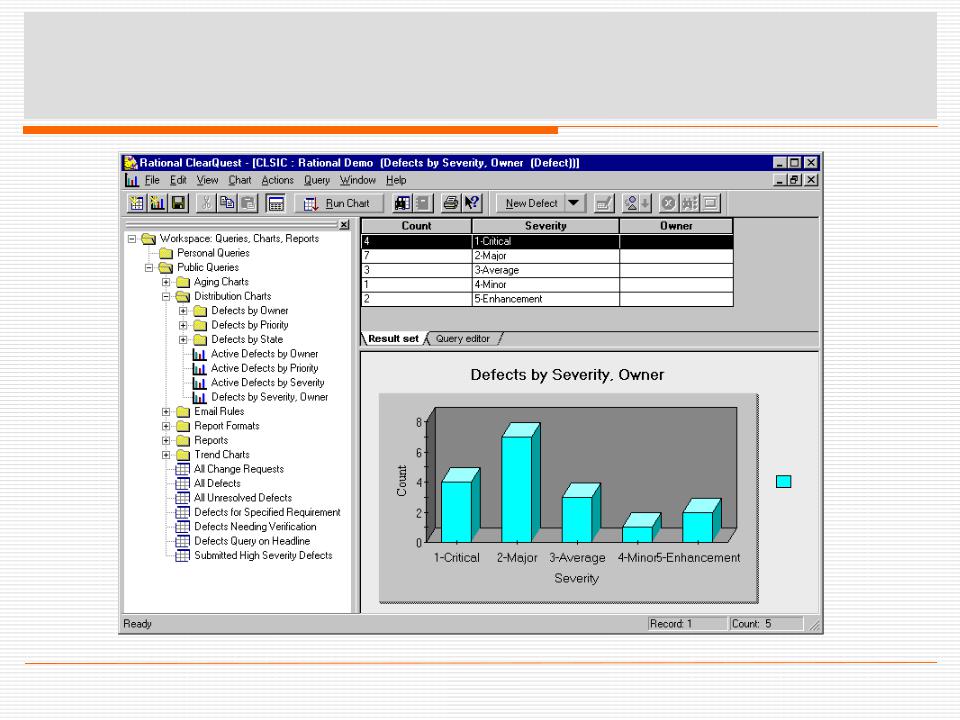
Task: Click the chart icon left of File menu
Action: pyautogui.click(x=132, y=180)
